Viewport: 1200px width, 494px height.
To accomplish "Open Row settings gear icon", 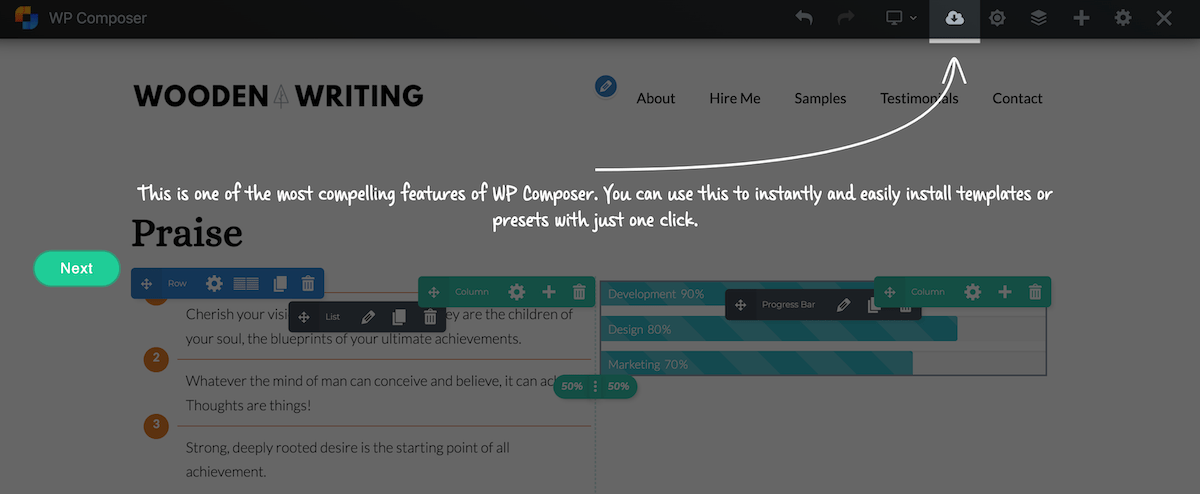I will [x=214, y=284].
